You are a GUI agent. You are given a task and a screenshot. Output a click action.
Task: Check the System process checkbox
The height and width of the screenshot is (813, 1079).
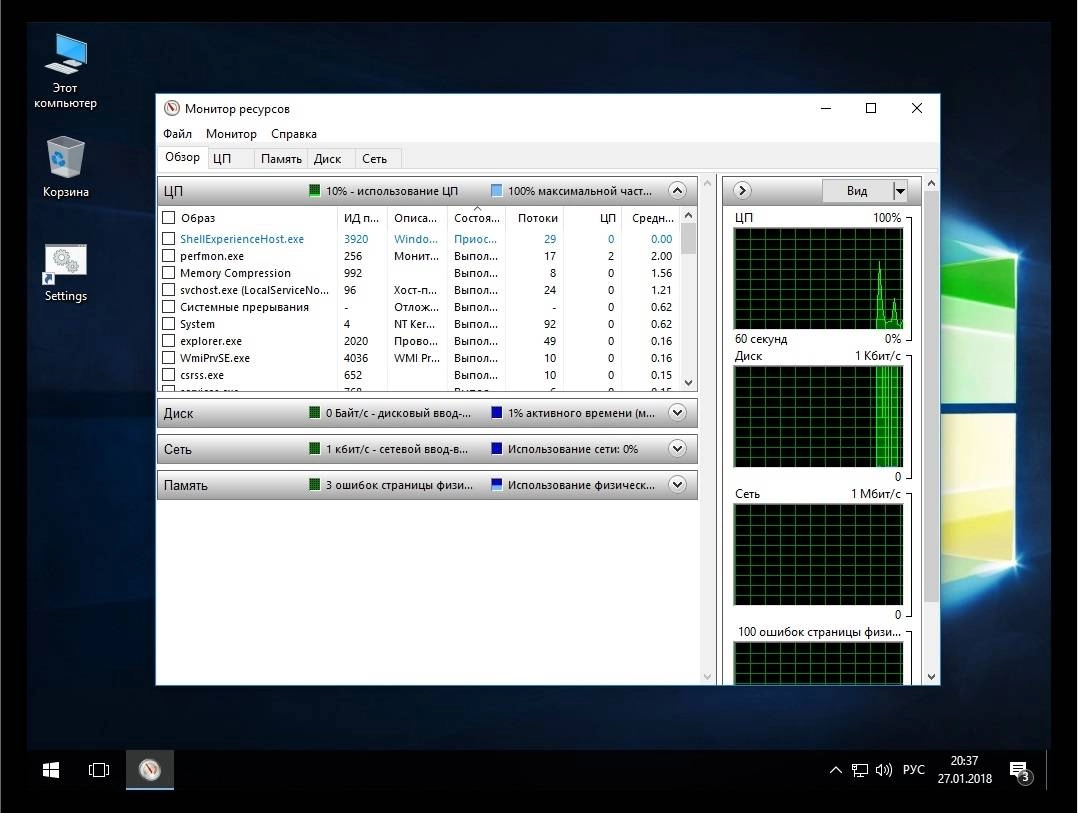[x=168, y=324]
